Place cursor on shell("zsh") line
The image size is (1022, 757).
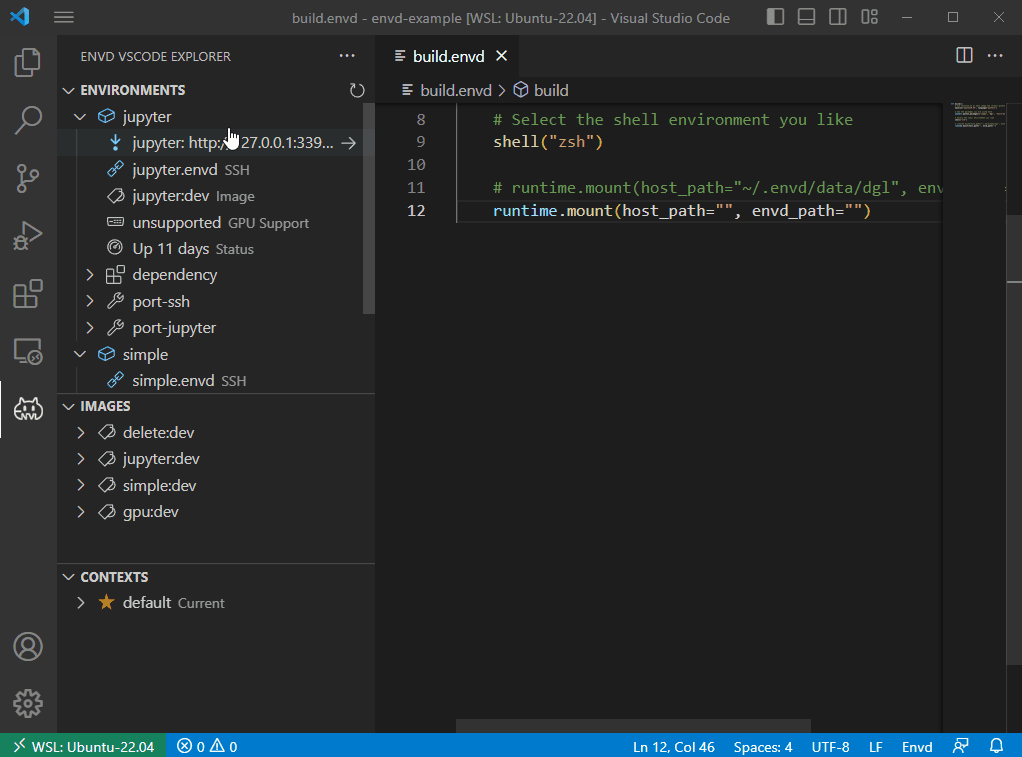[548, 142]
